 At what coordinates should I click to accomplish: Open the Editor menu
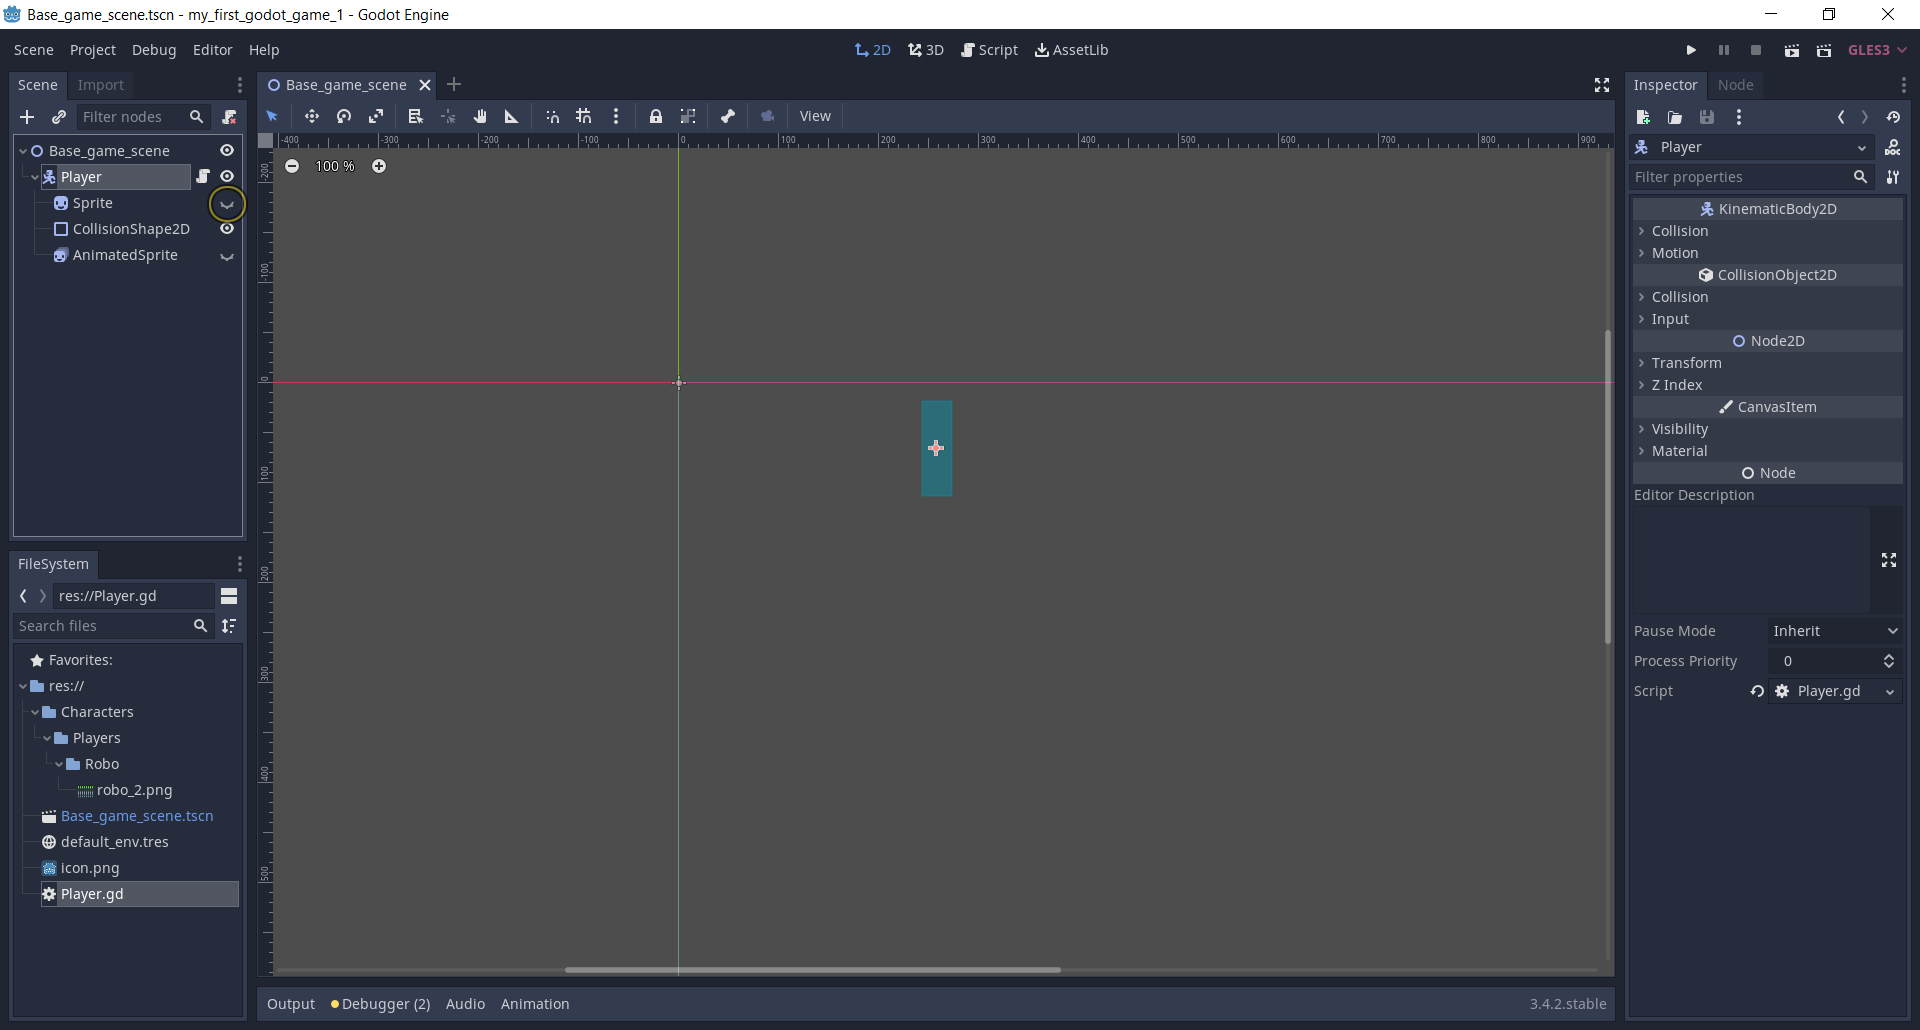212,50
